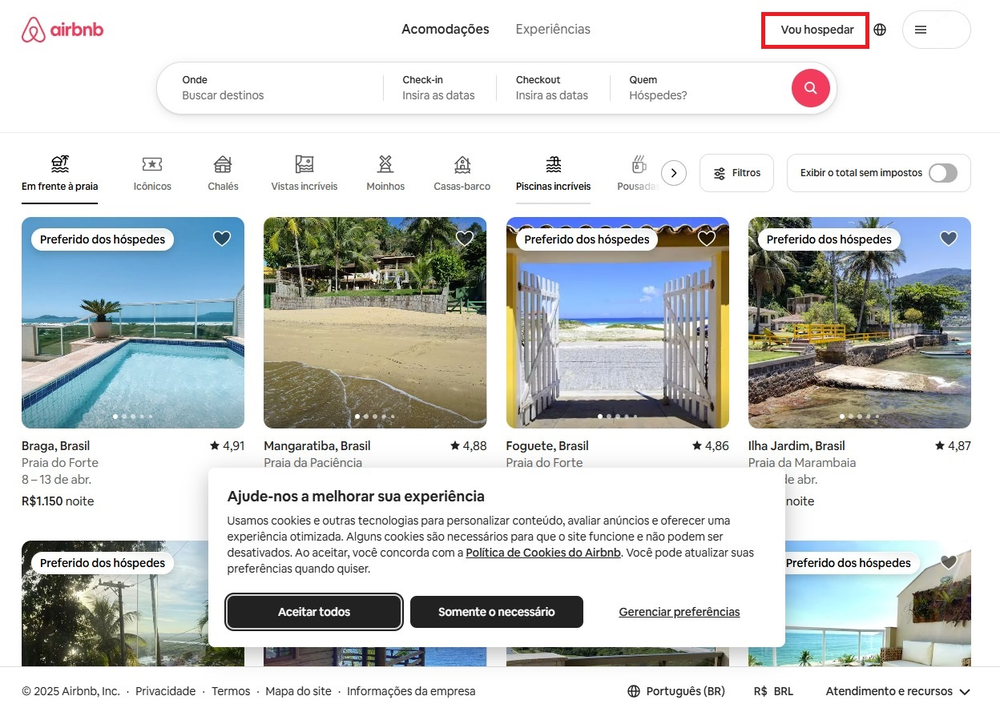Click the 4,88 star rating
The height and width of the screenshot is (712, 1000).
click(x=468, y=446)
